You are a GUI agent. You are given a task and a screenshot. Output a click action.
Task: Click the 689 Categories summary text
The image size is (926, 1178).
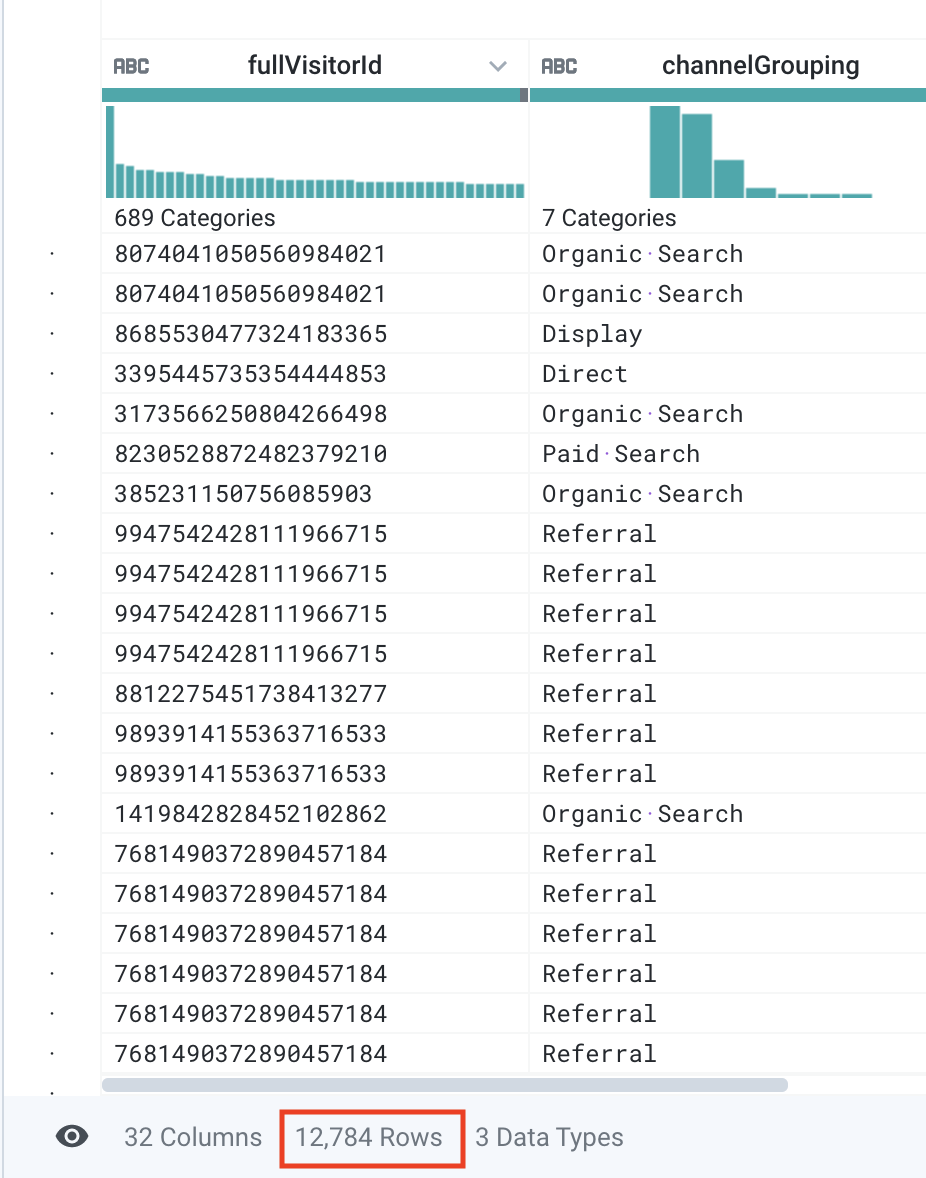pyautogui.click(x=194, y=218)
